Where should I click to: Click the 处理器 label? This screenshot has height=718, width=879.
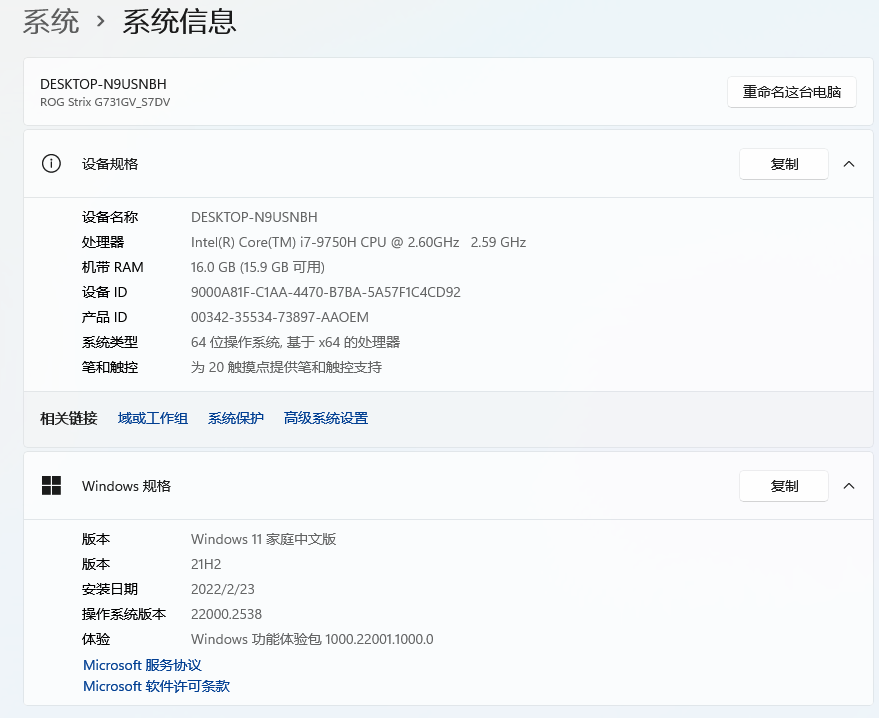click(x=103, y=242)
